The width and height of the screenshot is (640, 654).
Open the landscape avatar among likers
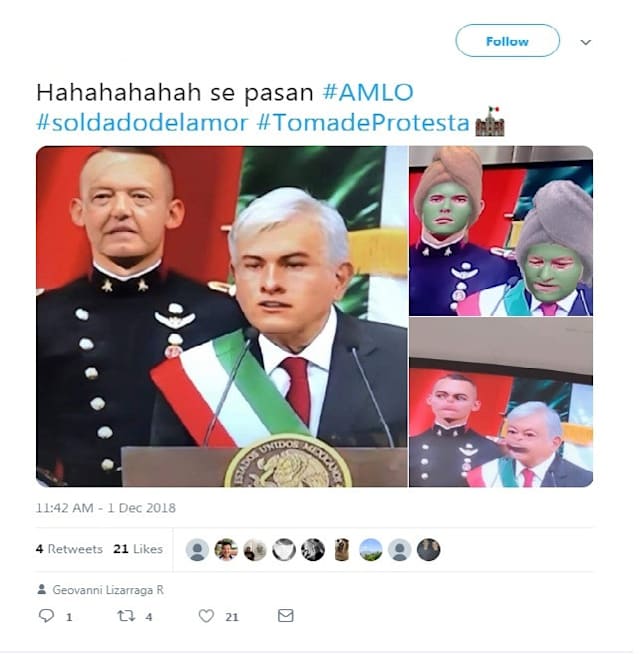370,550
